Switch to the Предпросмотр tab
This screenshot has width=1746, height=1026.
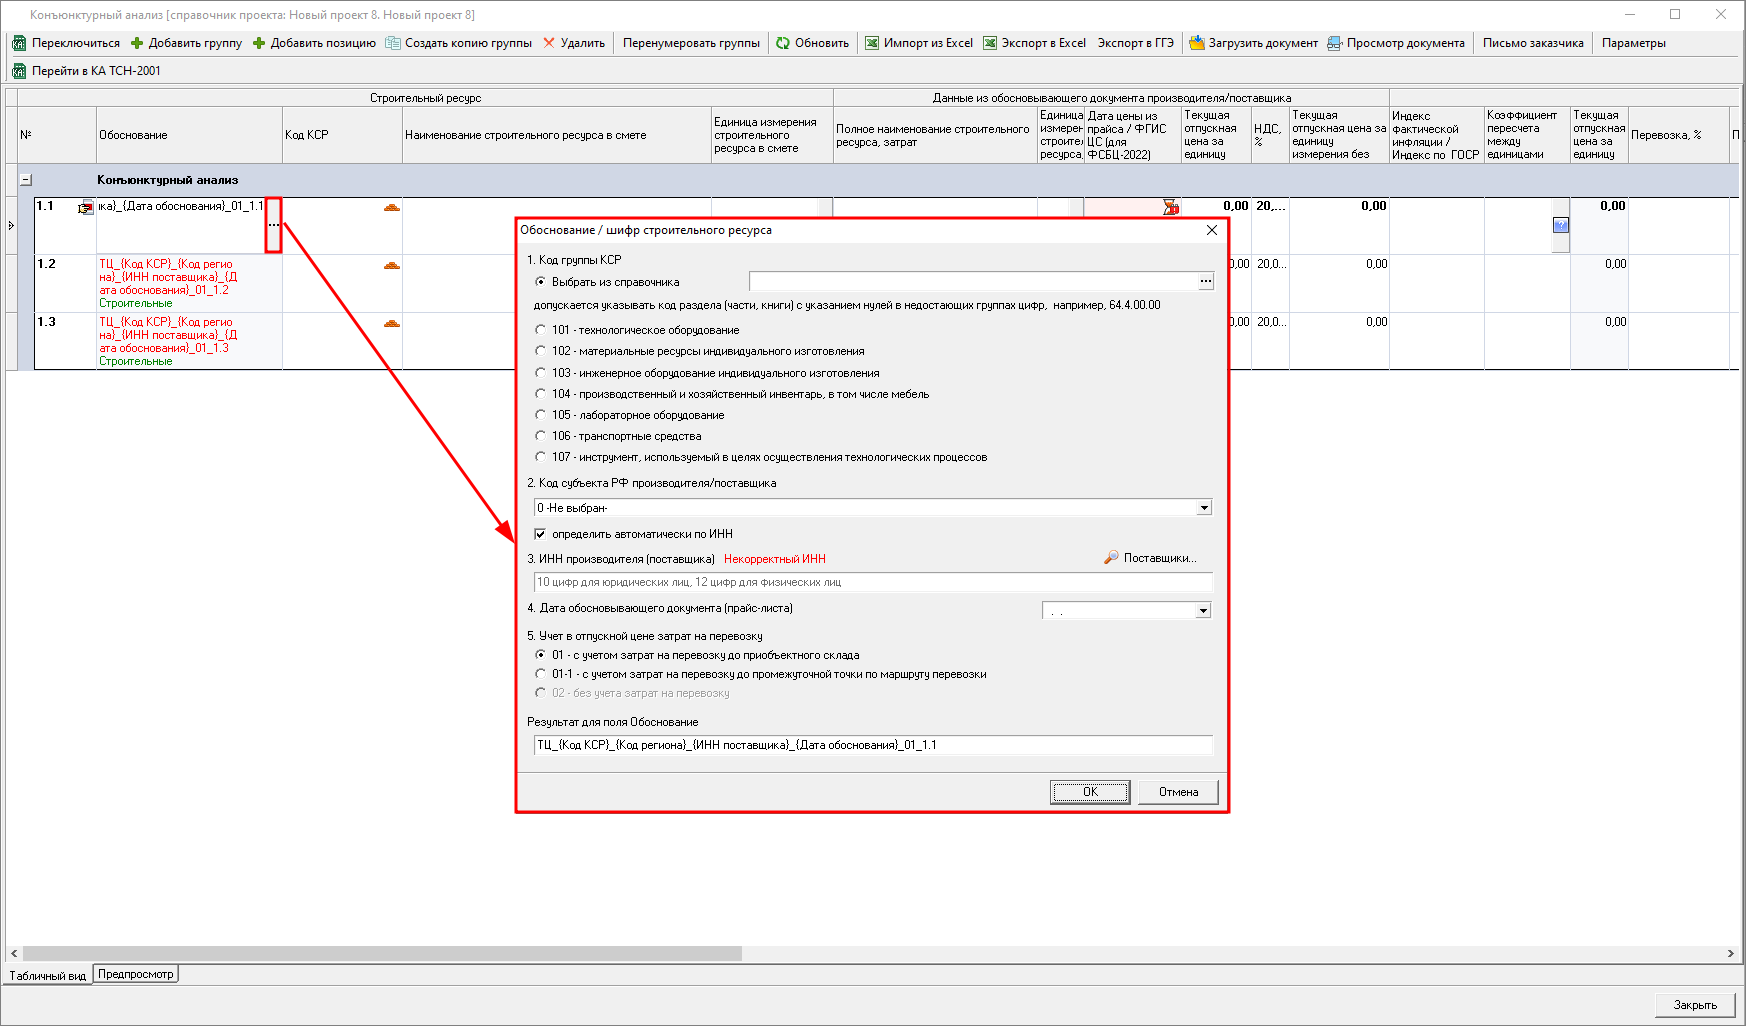[136, 974]
